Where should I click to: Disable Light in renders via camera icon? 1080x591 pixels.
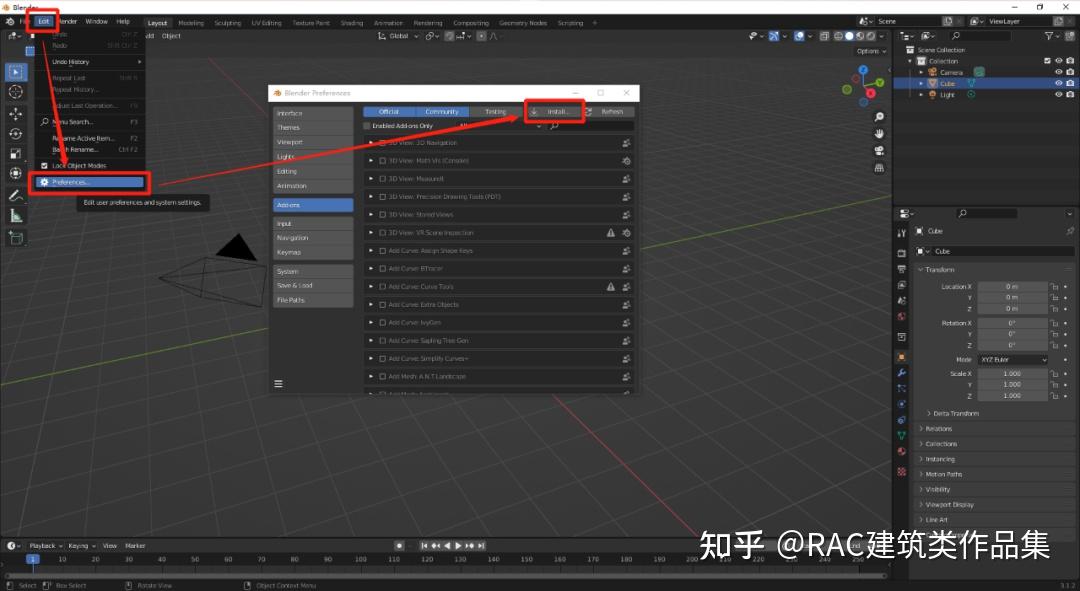pyautogui.click(x=1070, y=94)
